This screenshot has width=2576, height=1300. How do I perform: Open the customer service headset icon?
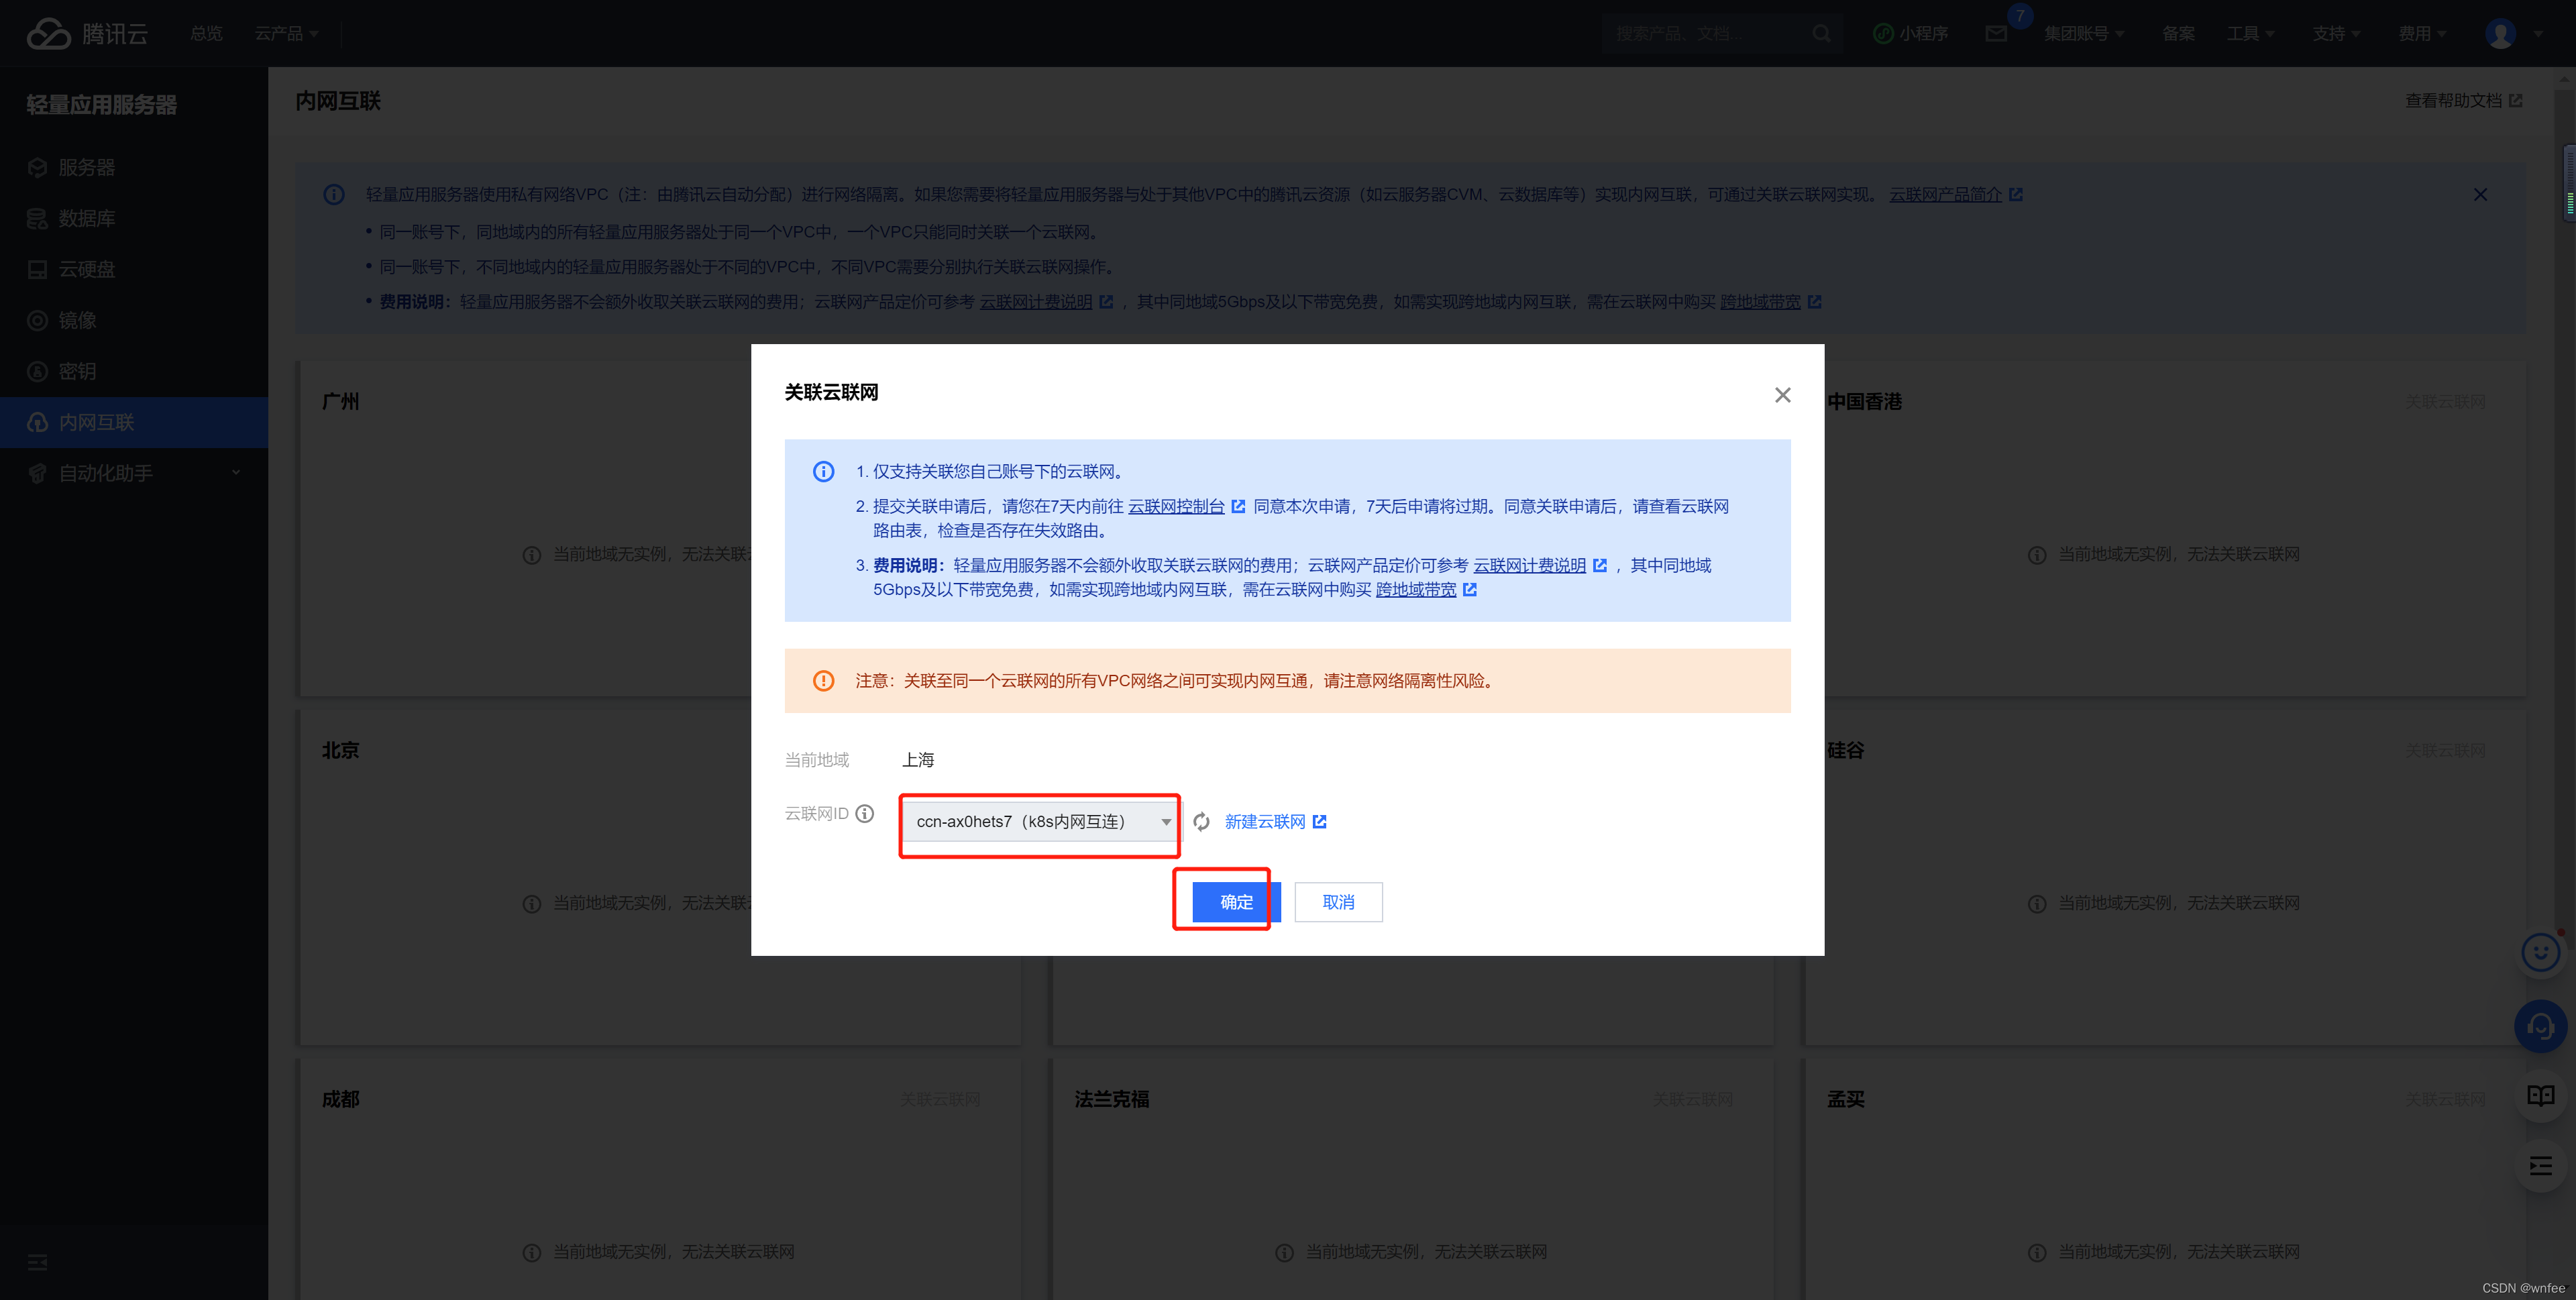click(x=2540, y=1026)
